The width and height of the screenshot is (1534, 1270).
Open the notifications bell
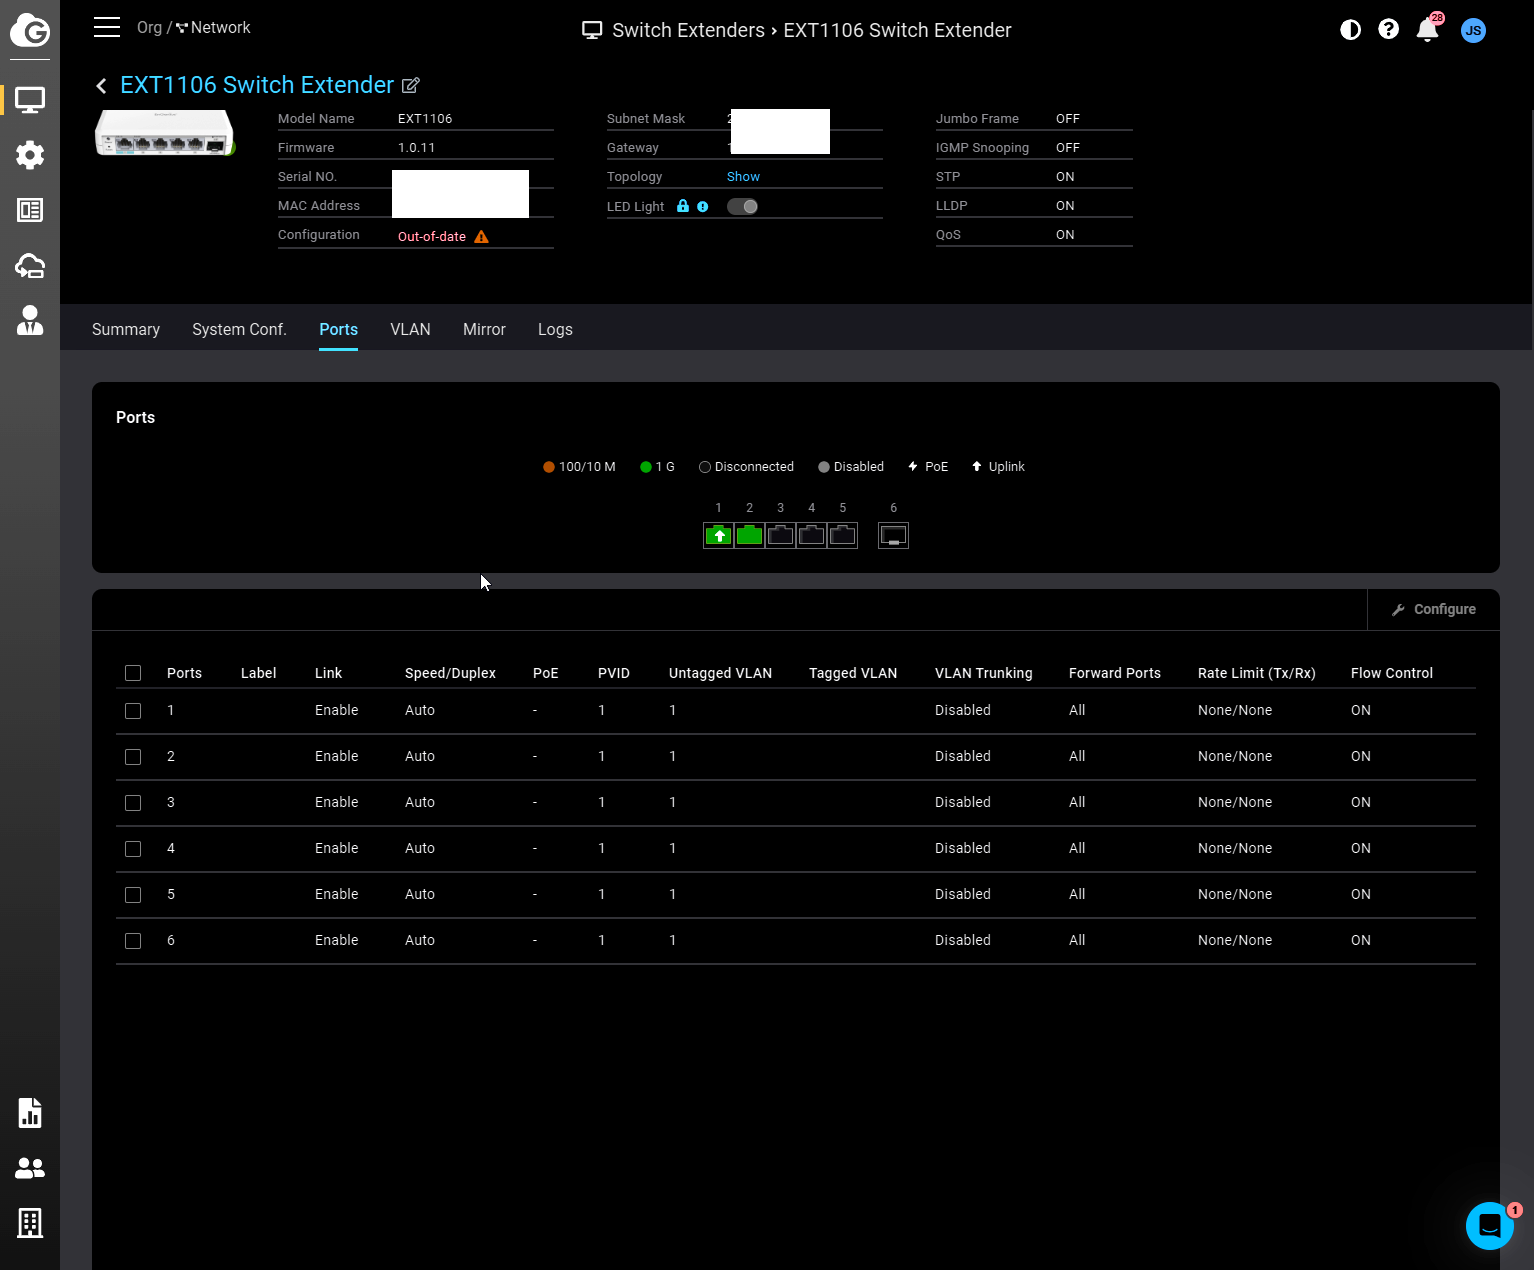1427,30
